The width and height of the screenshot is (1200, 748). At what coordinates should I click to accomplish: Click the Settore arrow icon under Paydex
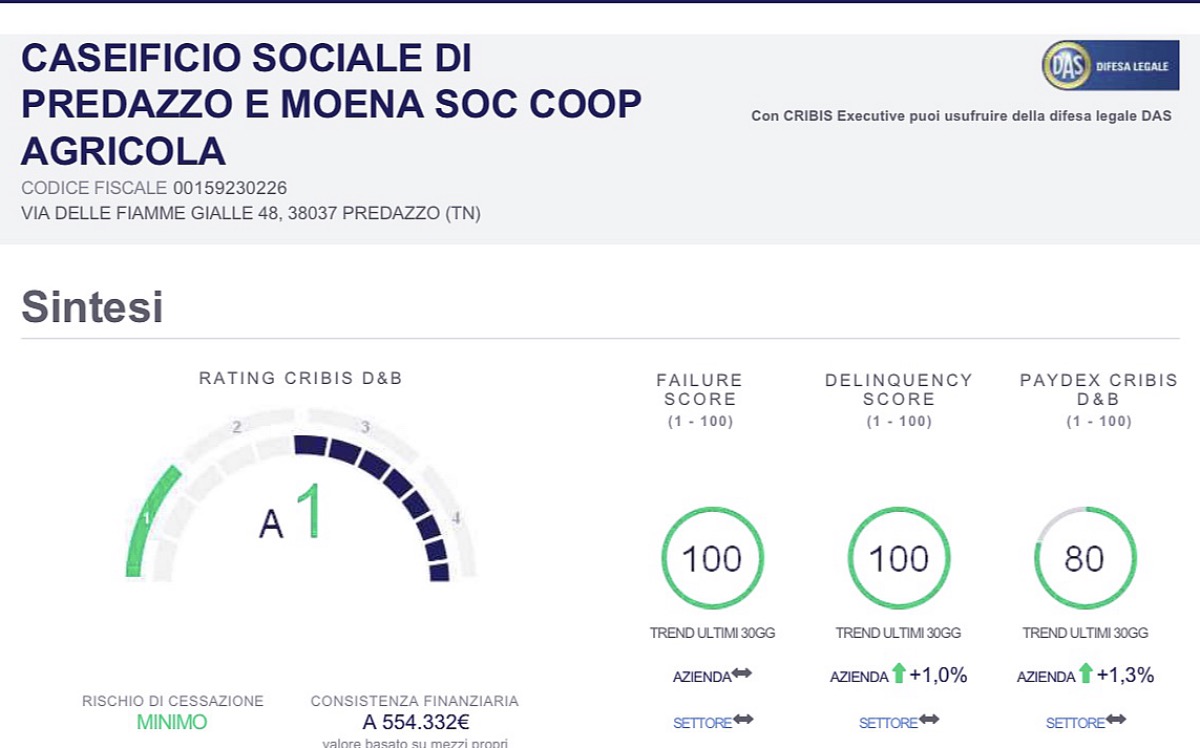(x=1116, y=720)
